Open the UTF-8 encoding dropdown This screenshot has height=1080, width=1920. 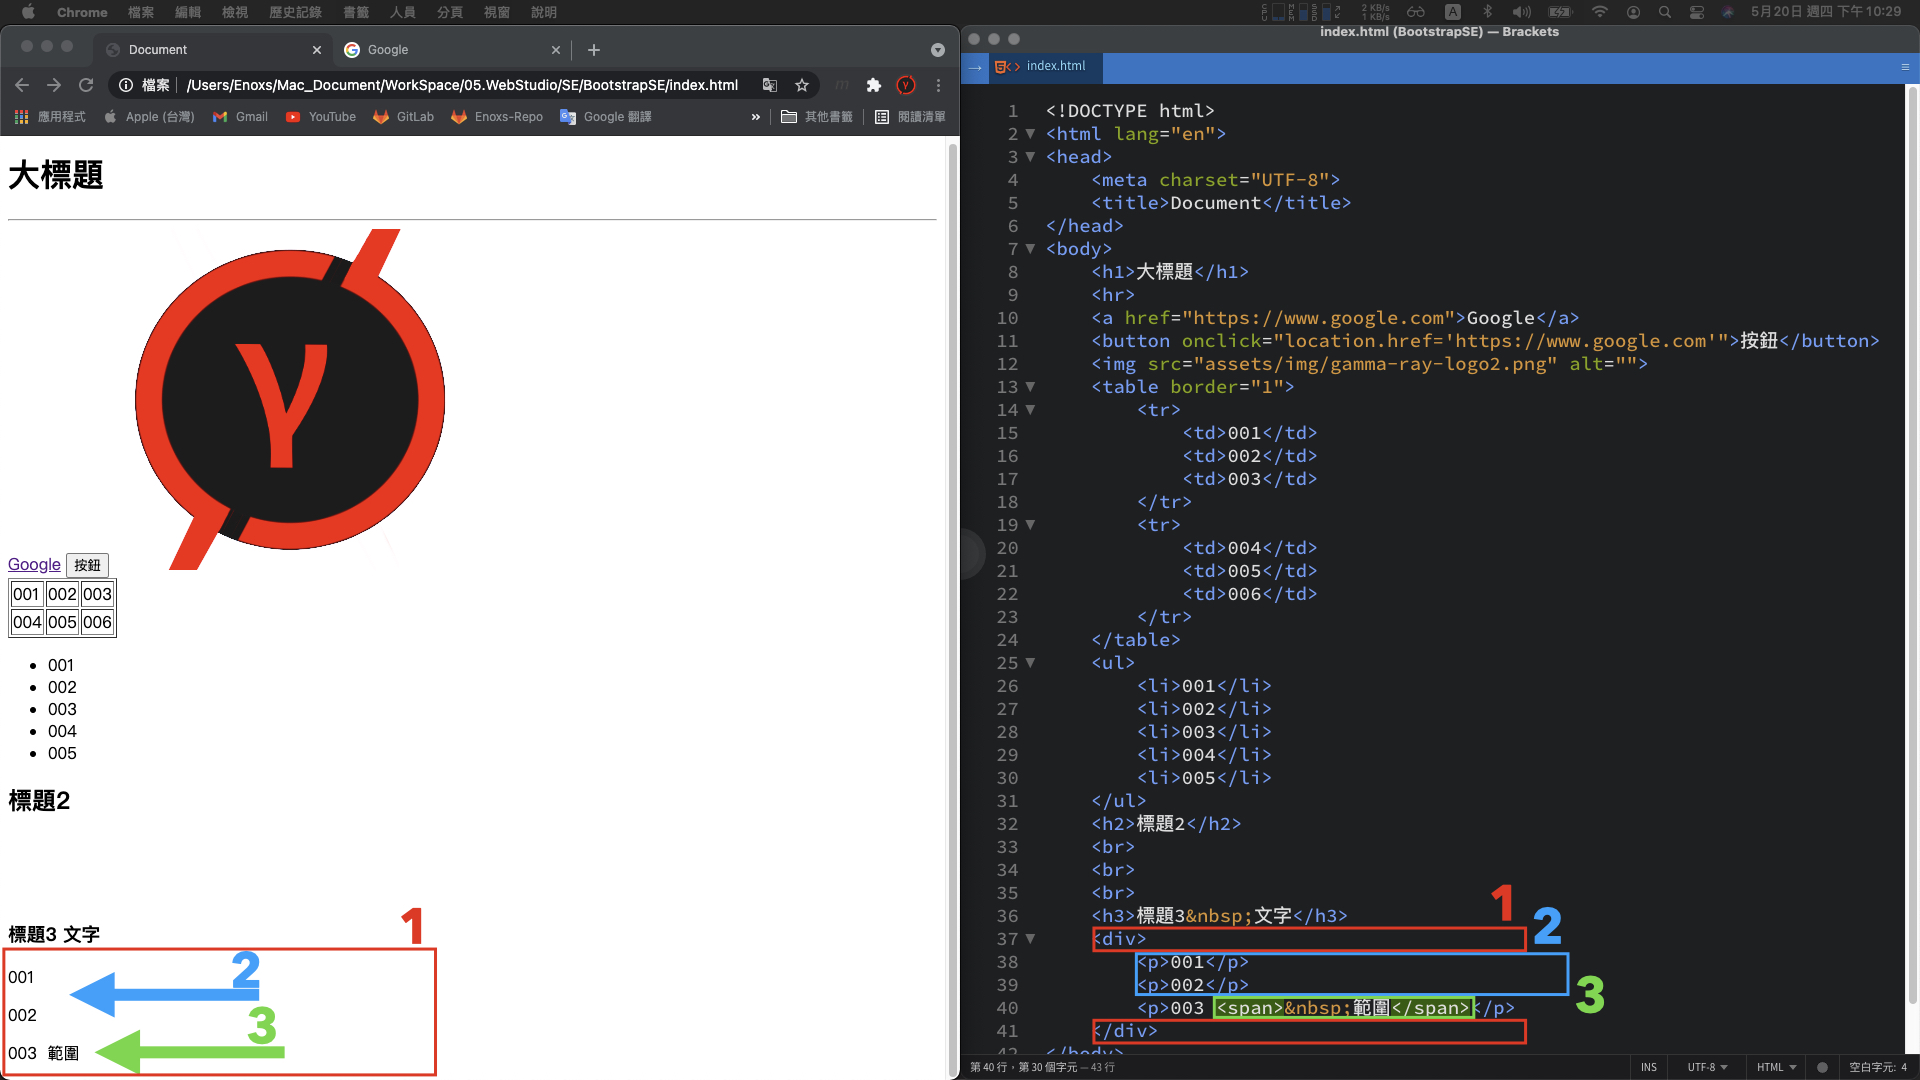pos(1707,1067)
